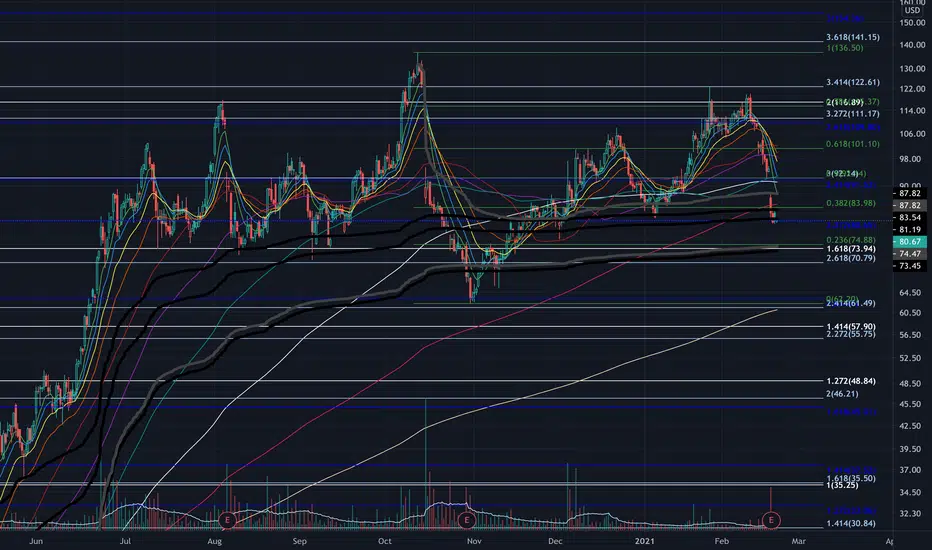This screenshot has width=932, height=550.
Task: Click the 60.50 price scale tick
Action: pos(912,313)
